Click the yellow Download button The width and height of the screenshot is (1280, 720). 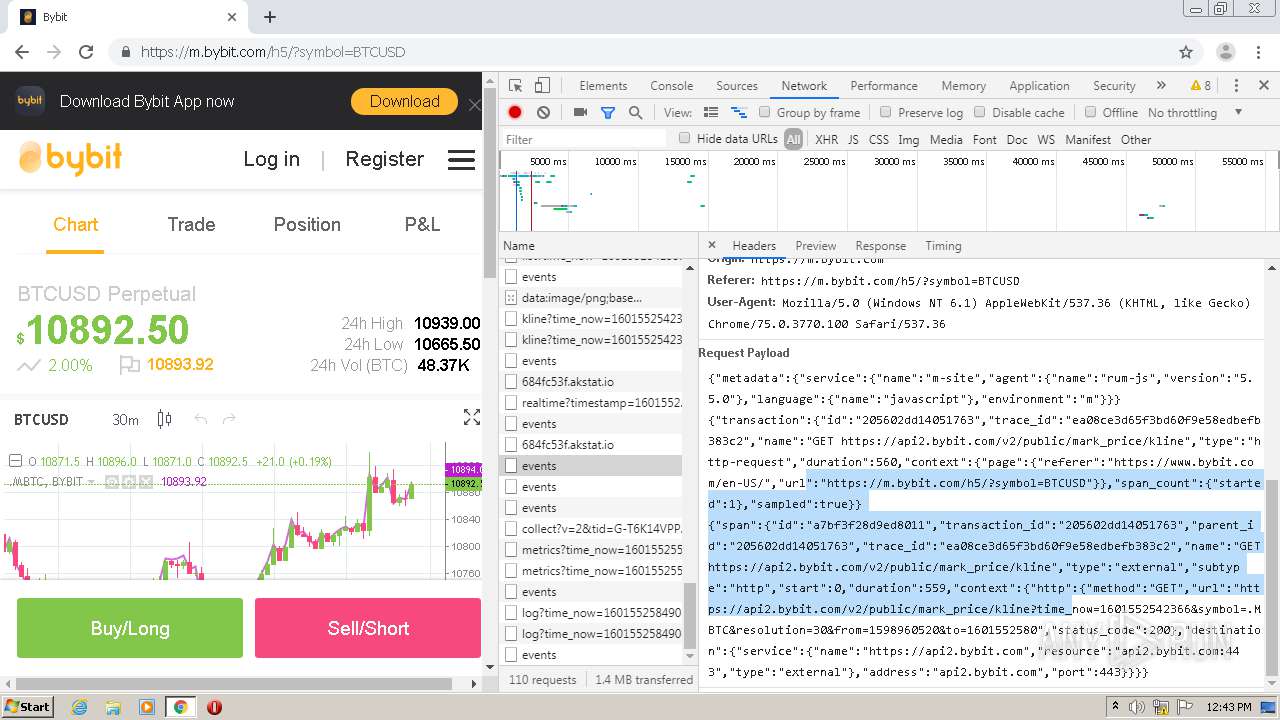click(404, 101)
